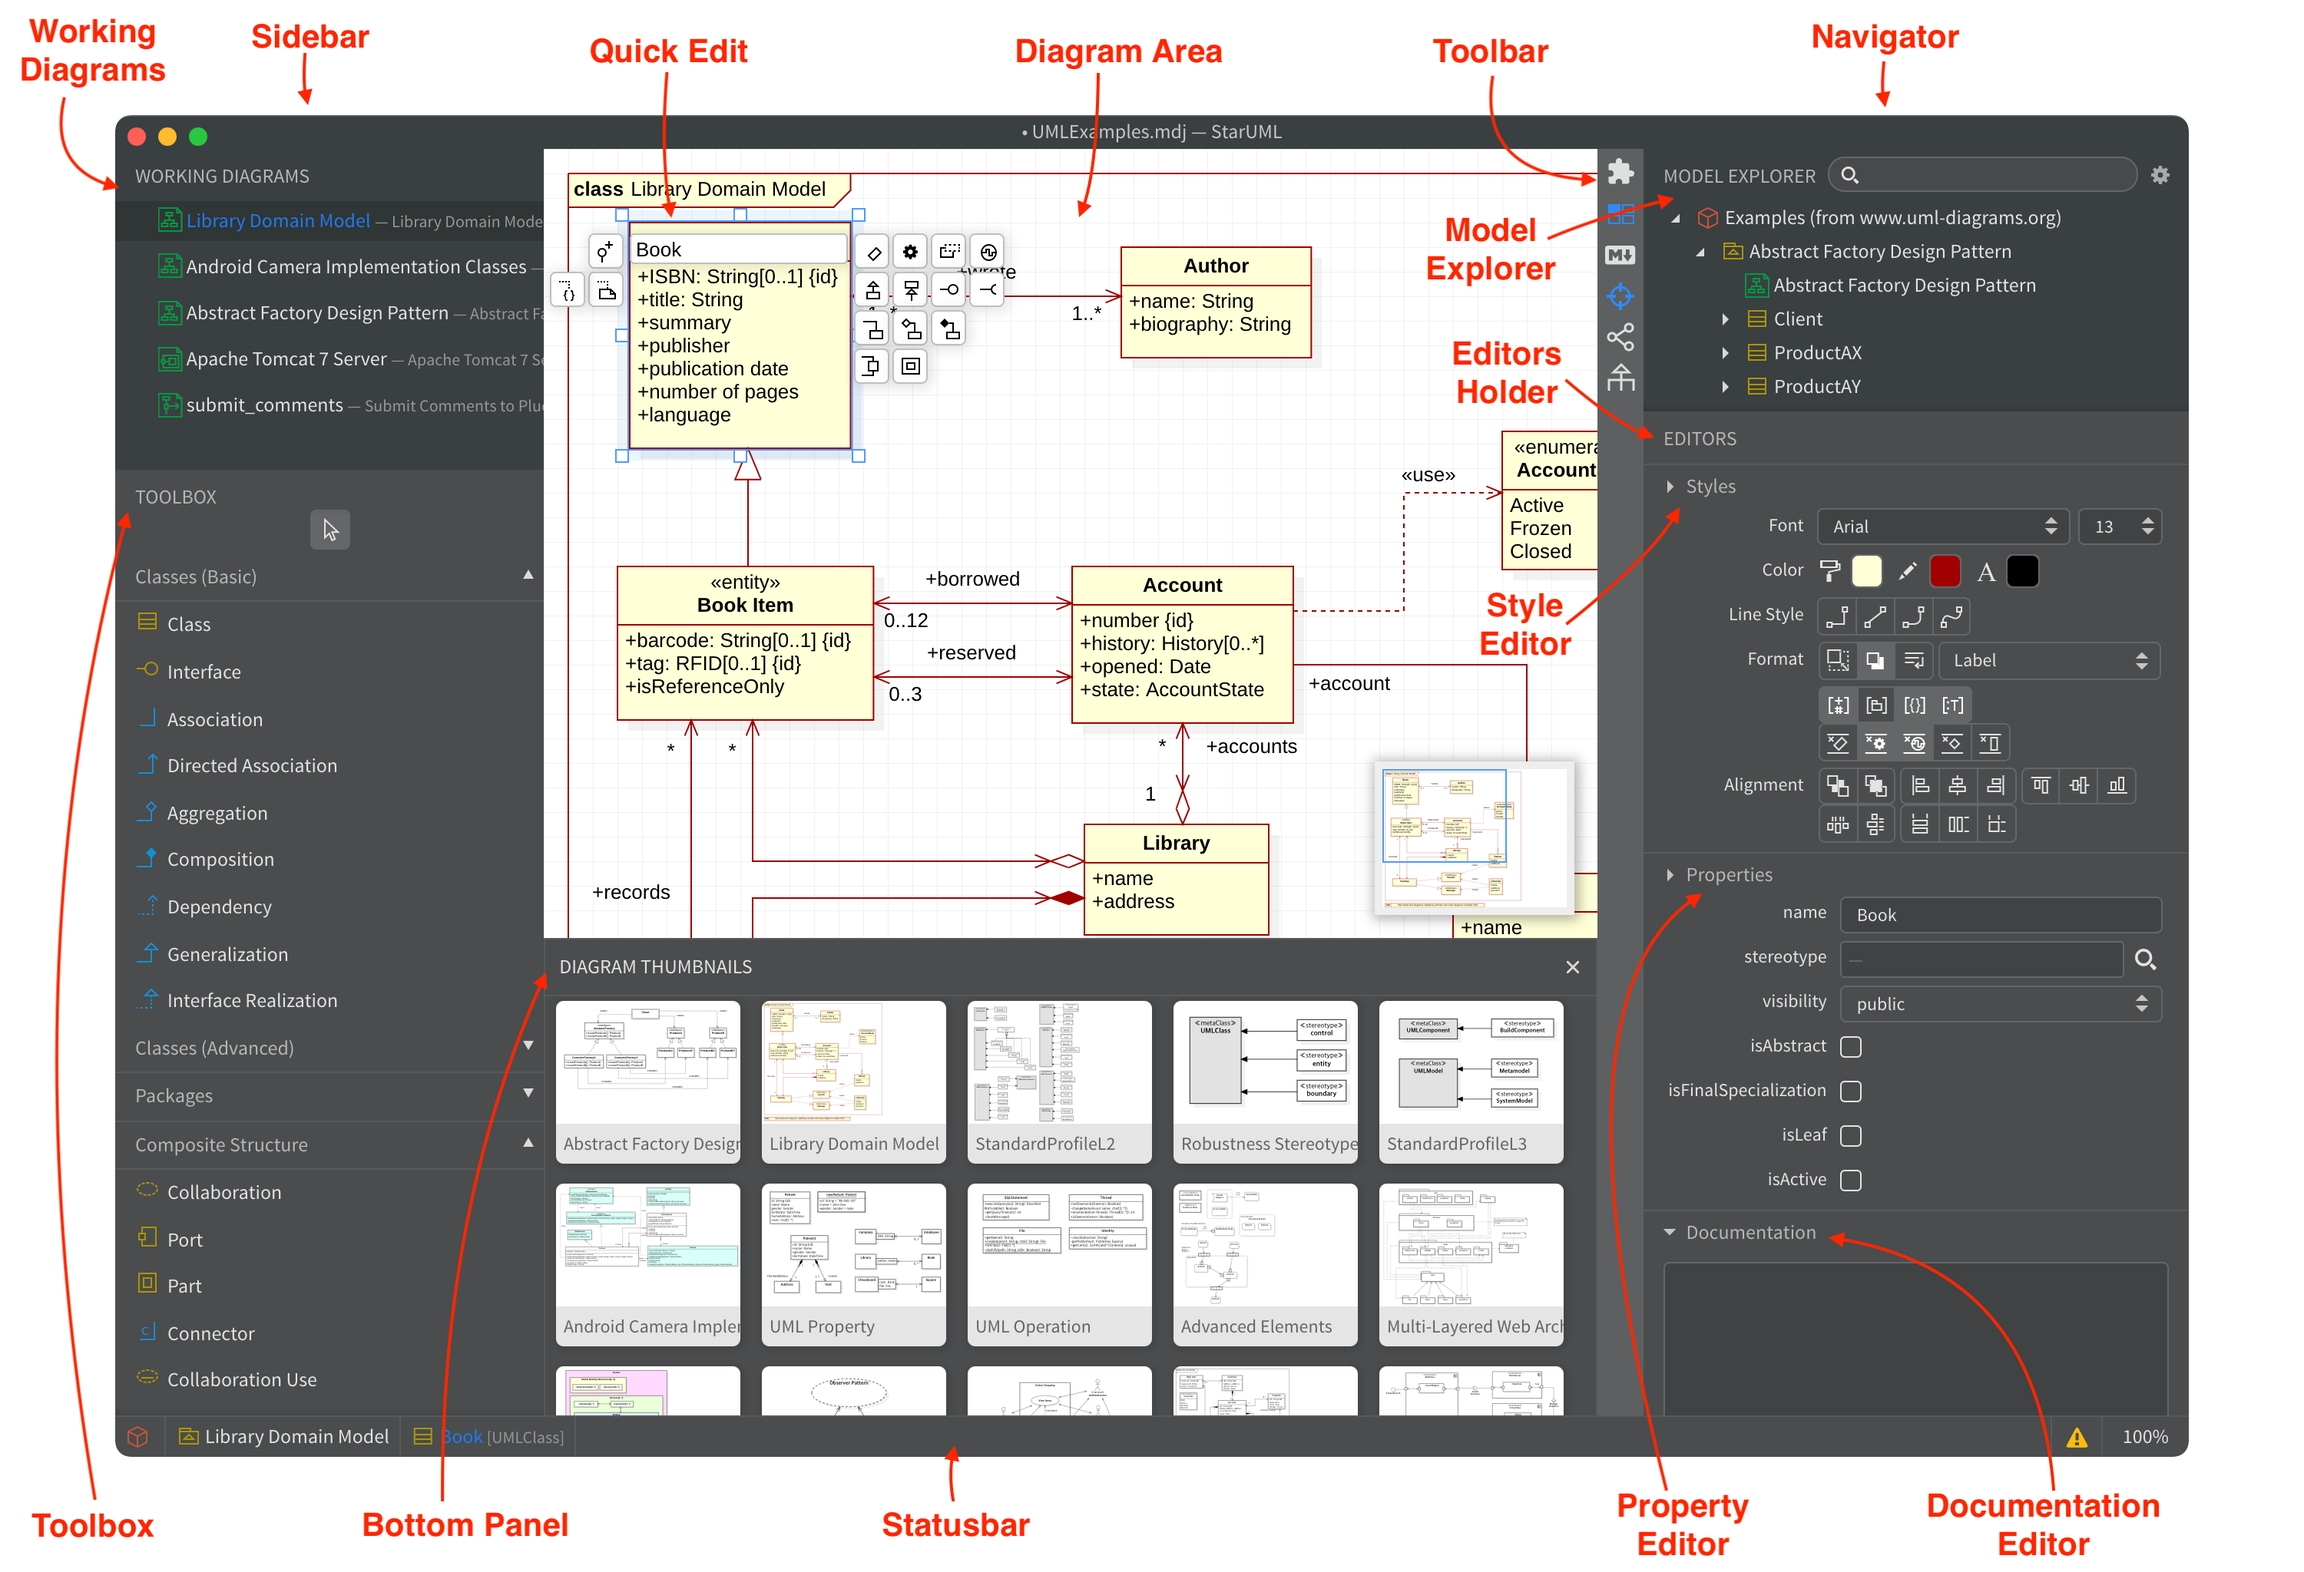Click the stereotype search magnifier icon

pos(2144,959)
